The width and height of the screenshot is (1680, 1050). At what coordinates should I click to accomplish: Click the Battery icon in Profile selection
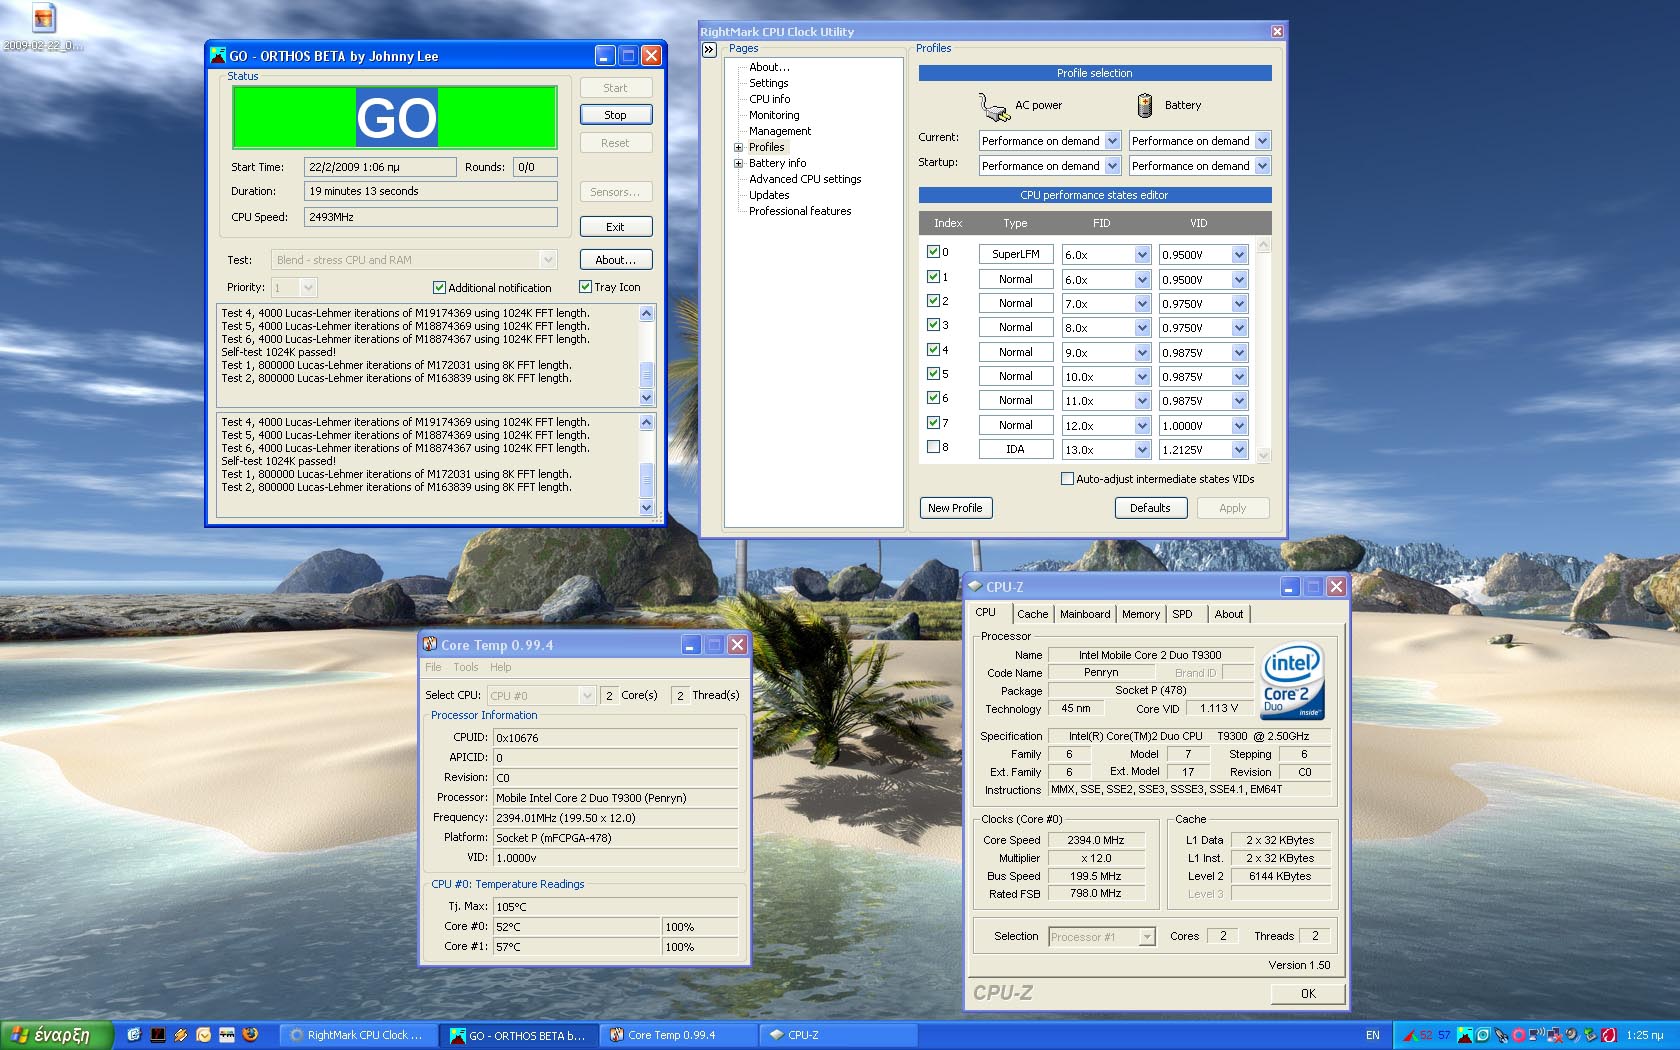pos(1145,105)
